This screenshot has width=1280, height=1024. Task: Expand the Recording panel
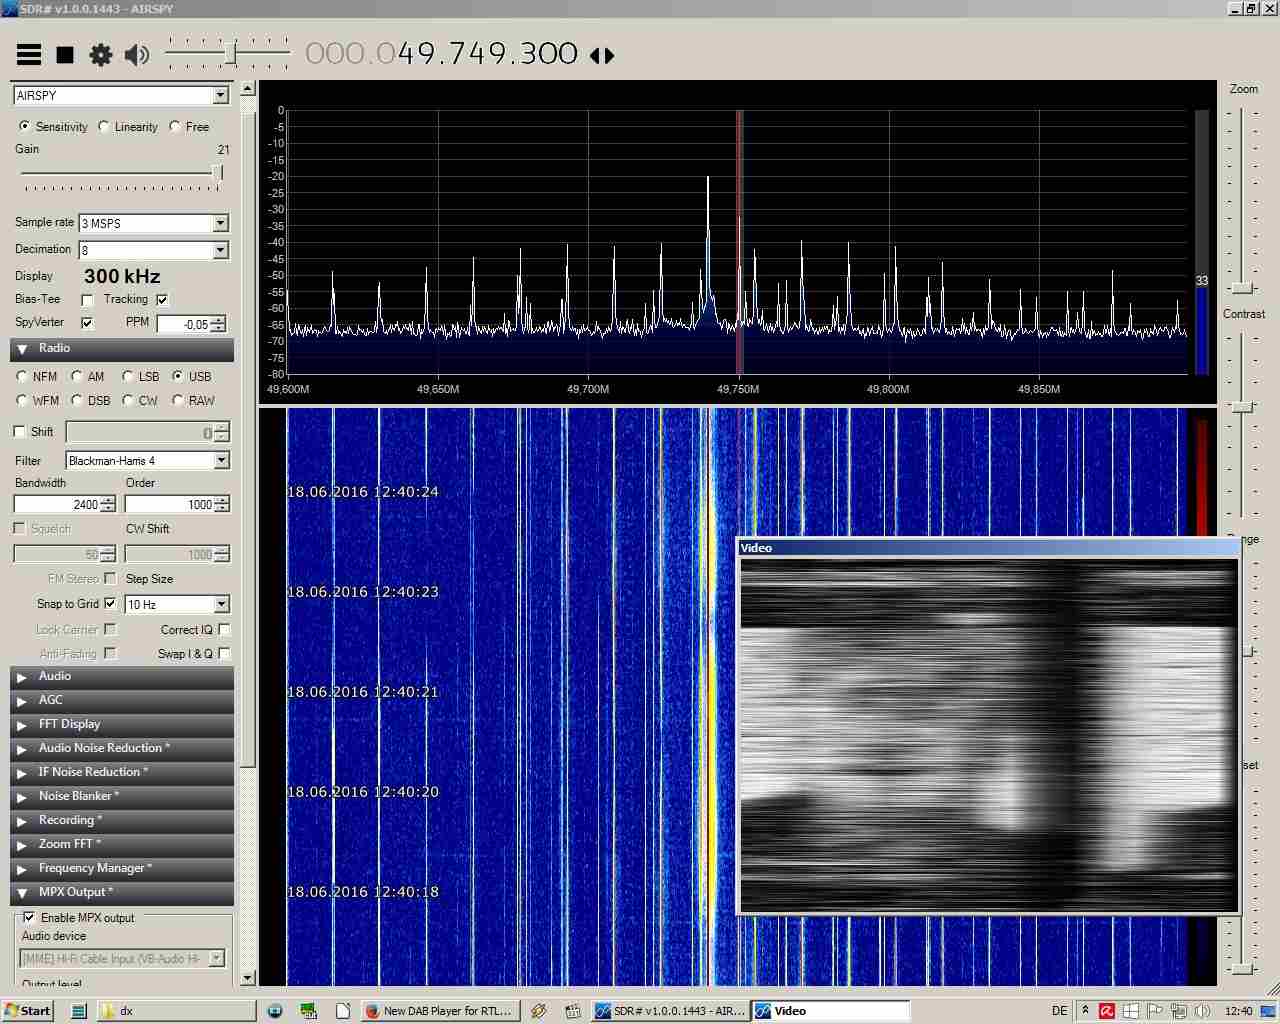tap(122, 821)
